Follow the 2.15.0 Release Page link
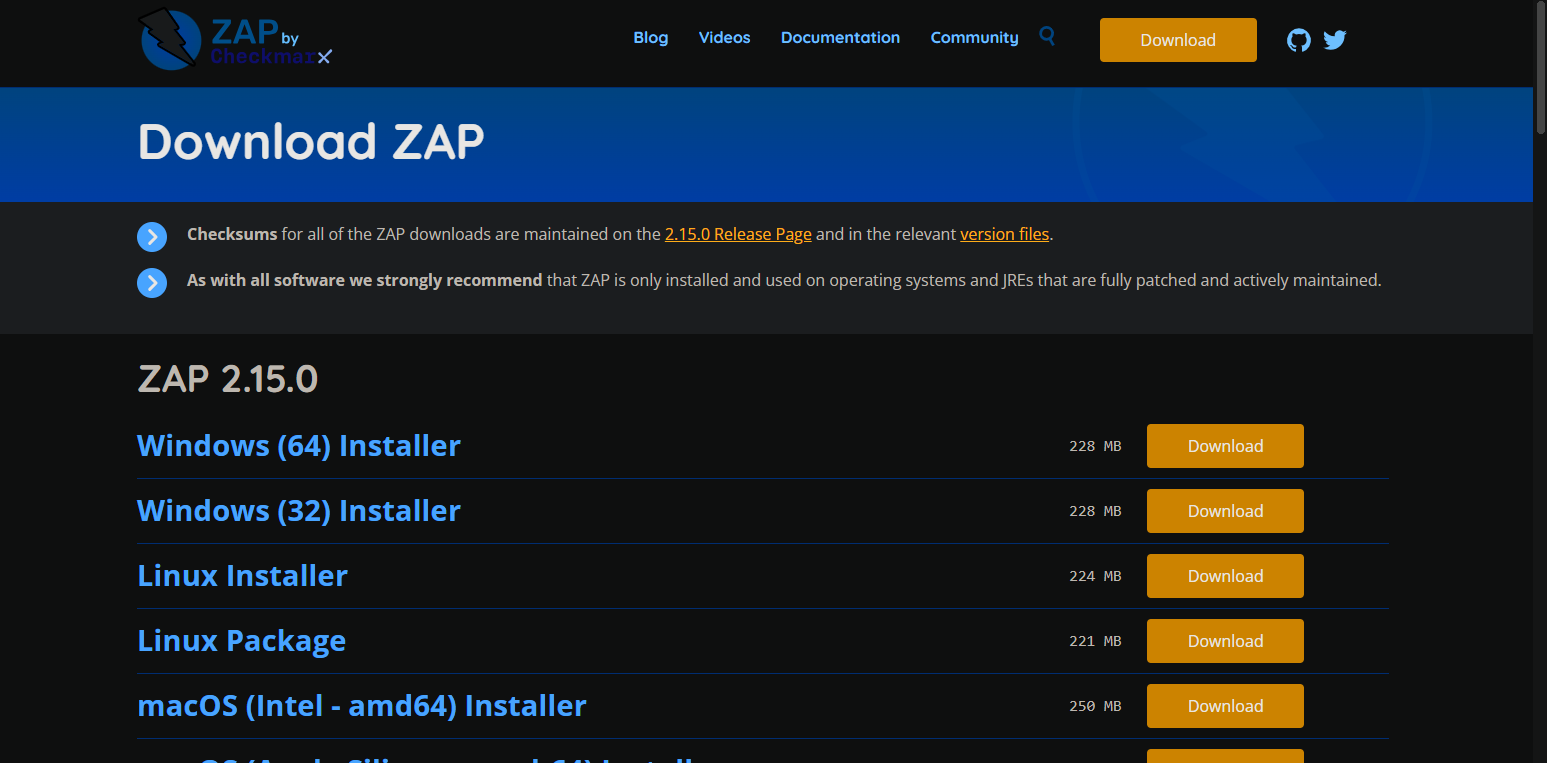1547x763 pixels. click(x=738, y=234)
